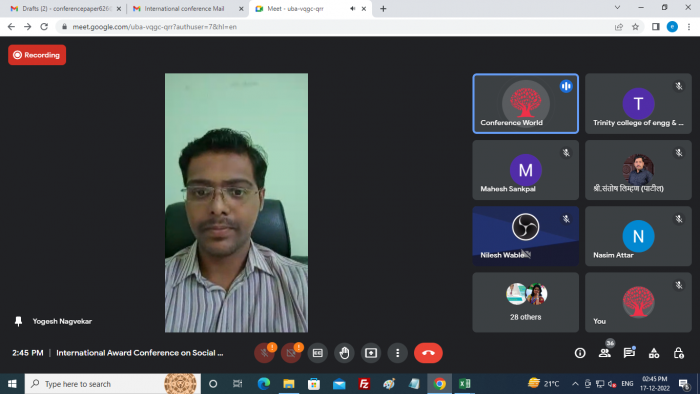
Task: Toggle the camera on/off button
Action: 291,353
